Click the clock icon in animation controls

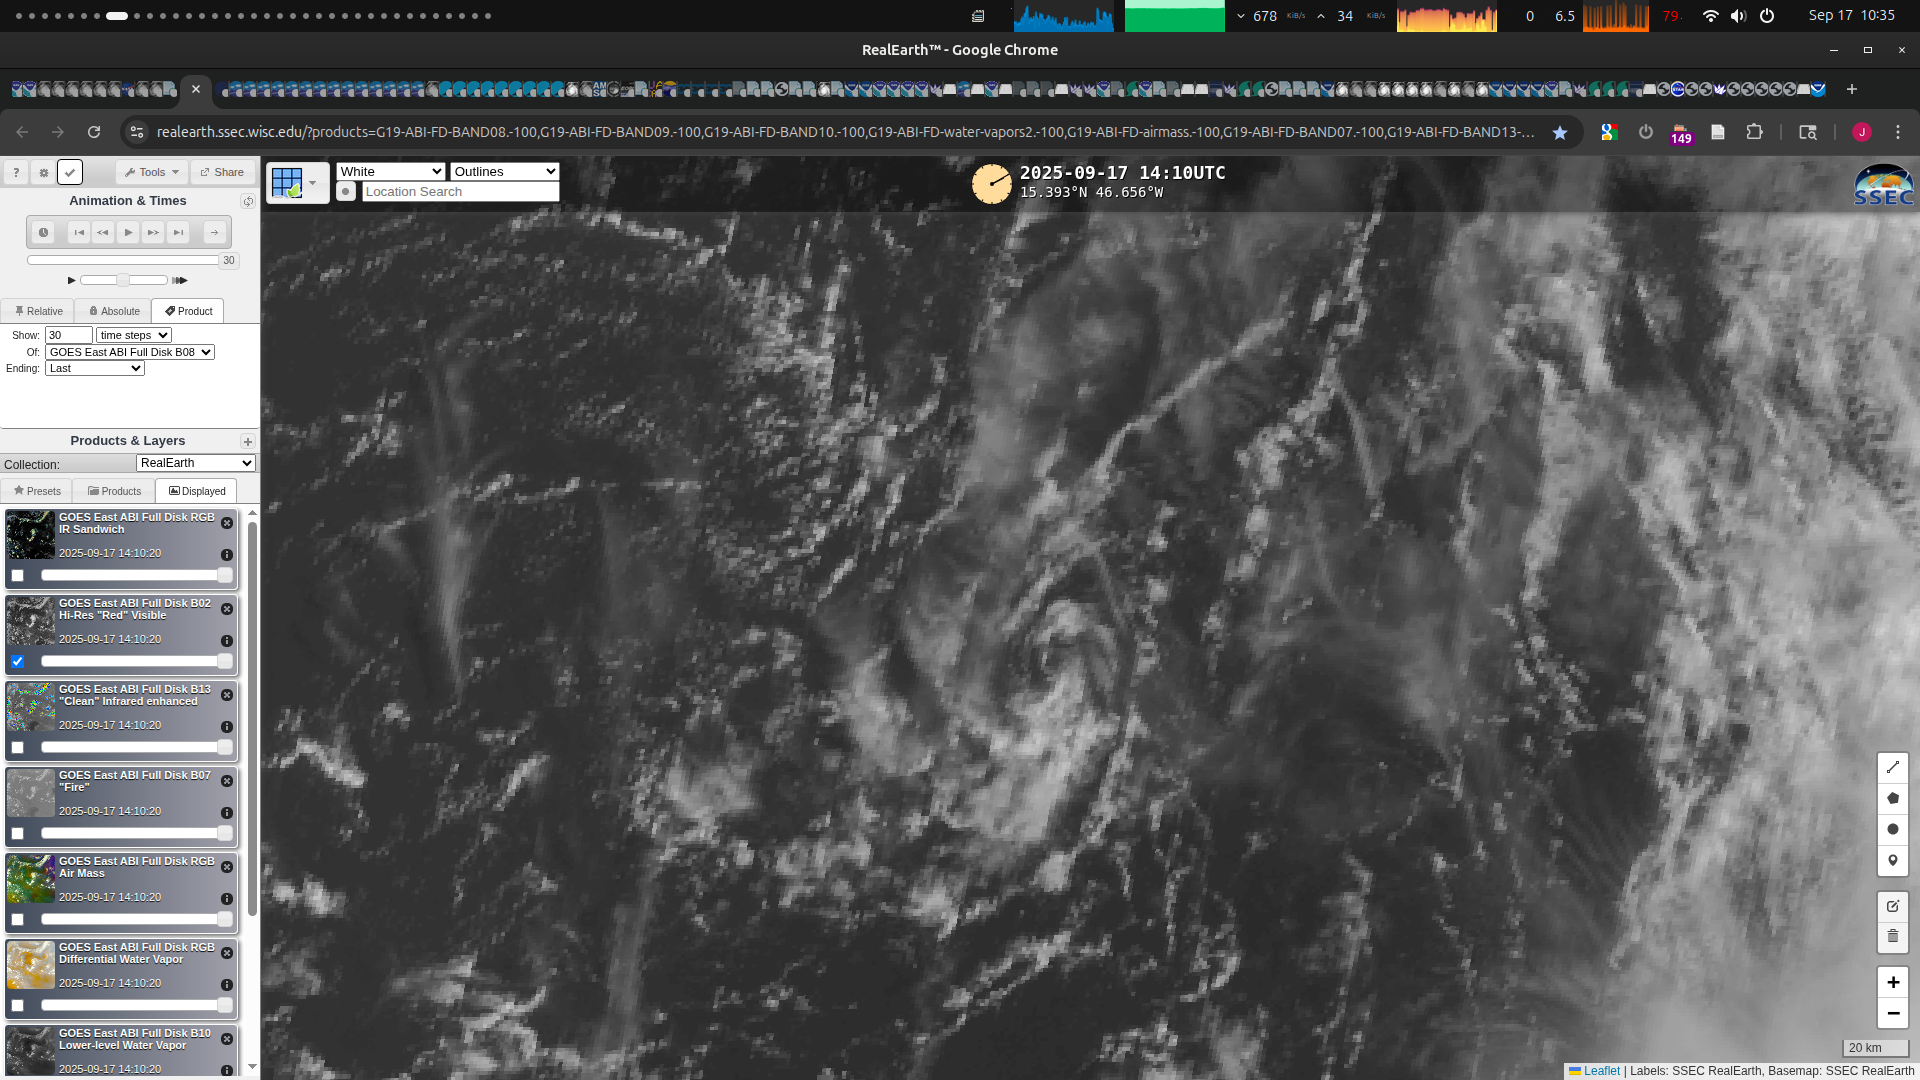click(x=43, y=232)
